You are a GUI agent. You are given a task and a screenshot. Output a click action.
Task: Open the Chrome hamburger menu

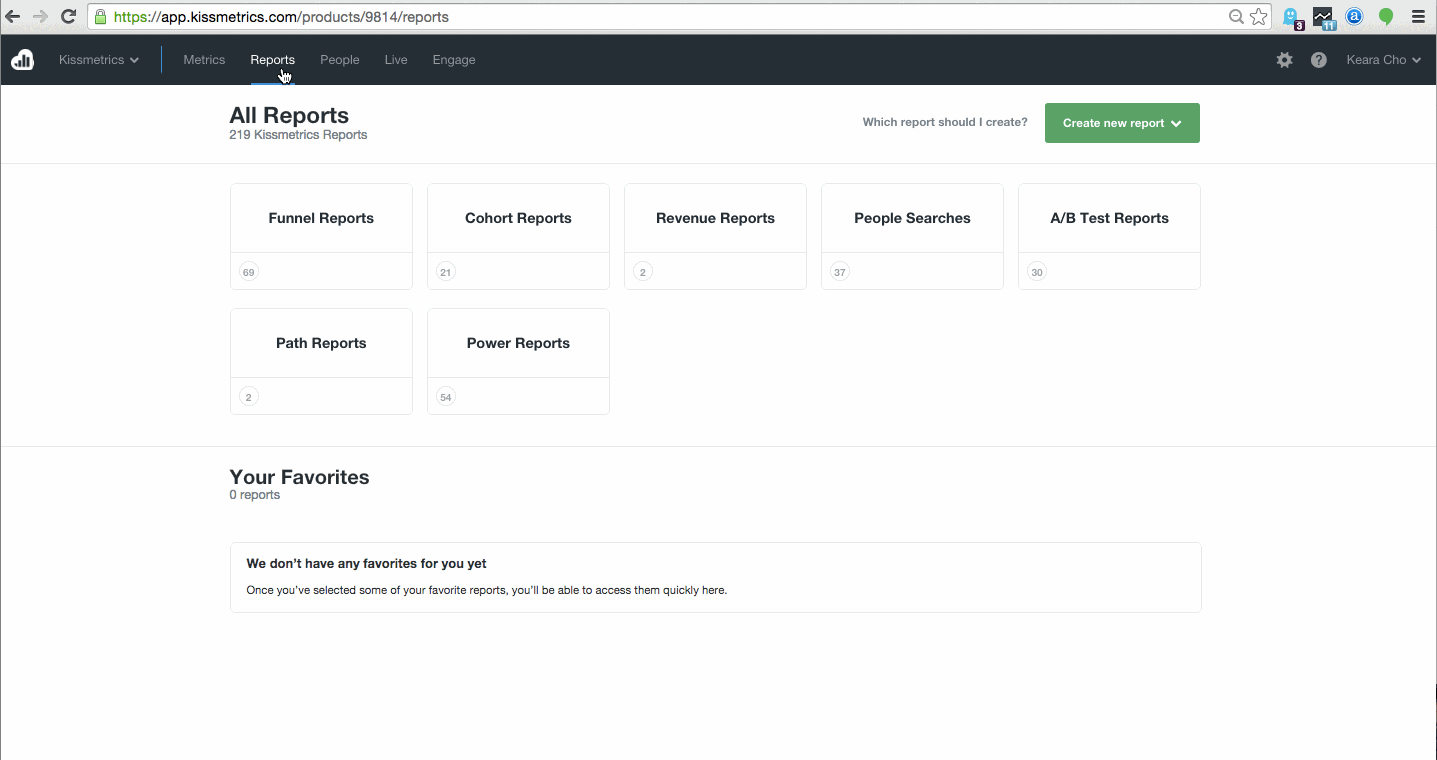click(1418, 17)
